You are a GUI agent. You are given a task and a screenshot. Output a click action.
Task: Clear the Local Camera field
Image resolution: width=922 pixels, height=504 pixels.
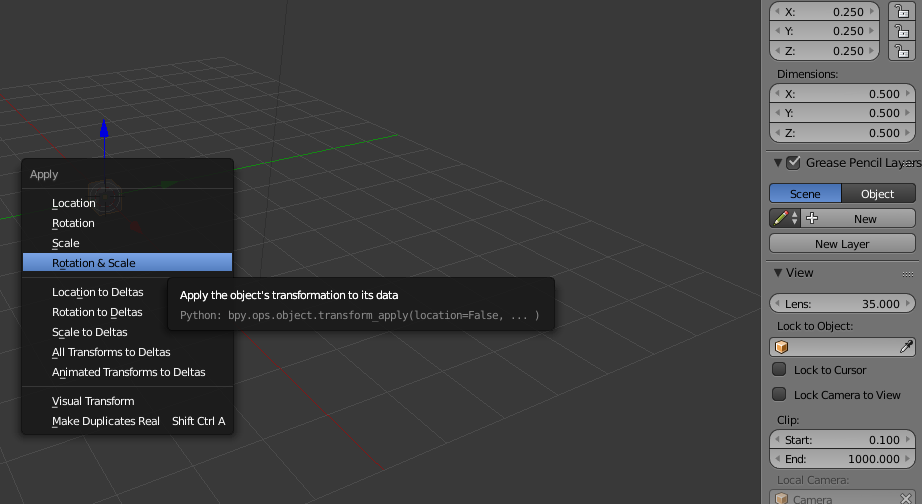906,499
